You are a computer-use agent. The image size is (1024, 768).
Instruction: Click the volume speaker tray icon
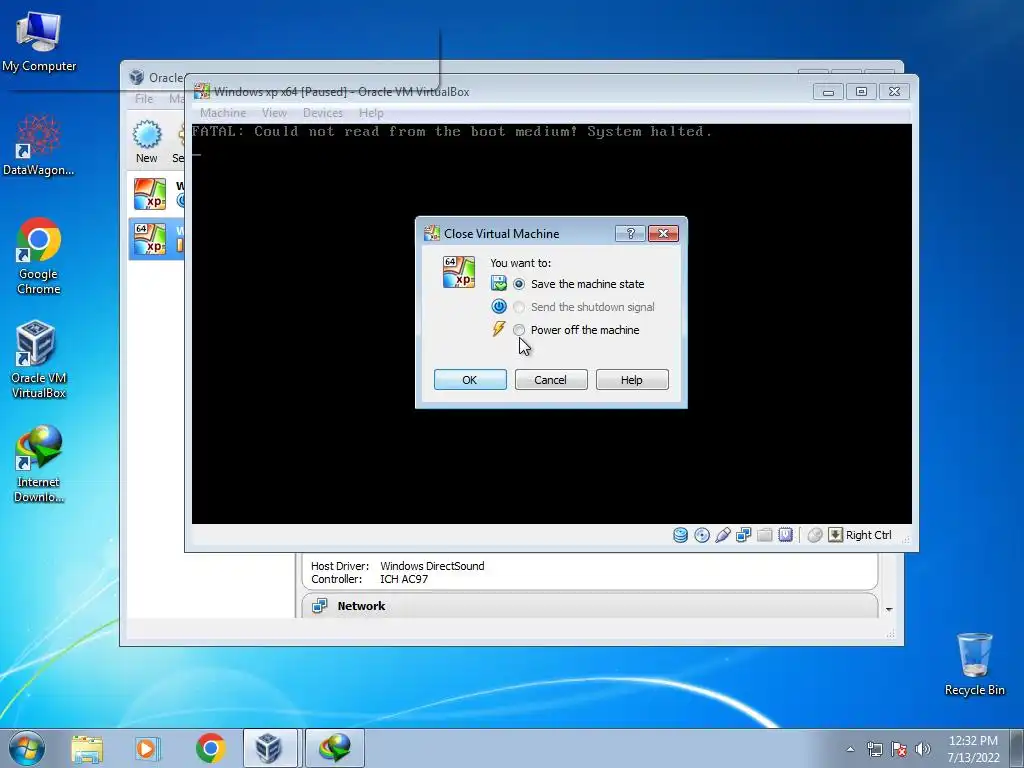pyautogui.click(x=923, y=749)
